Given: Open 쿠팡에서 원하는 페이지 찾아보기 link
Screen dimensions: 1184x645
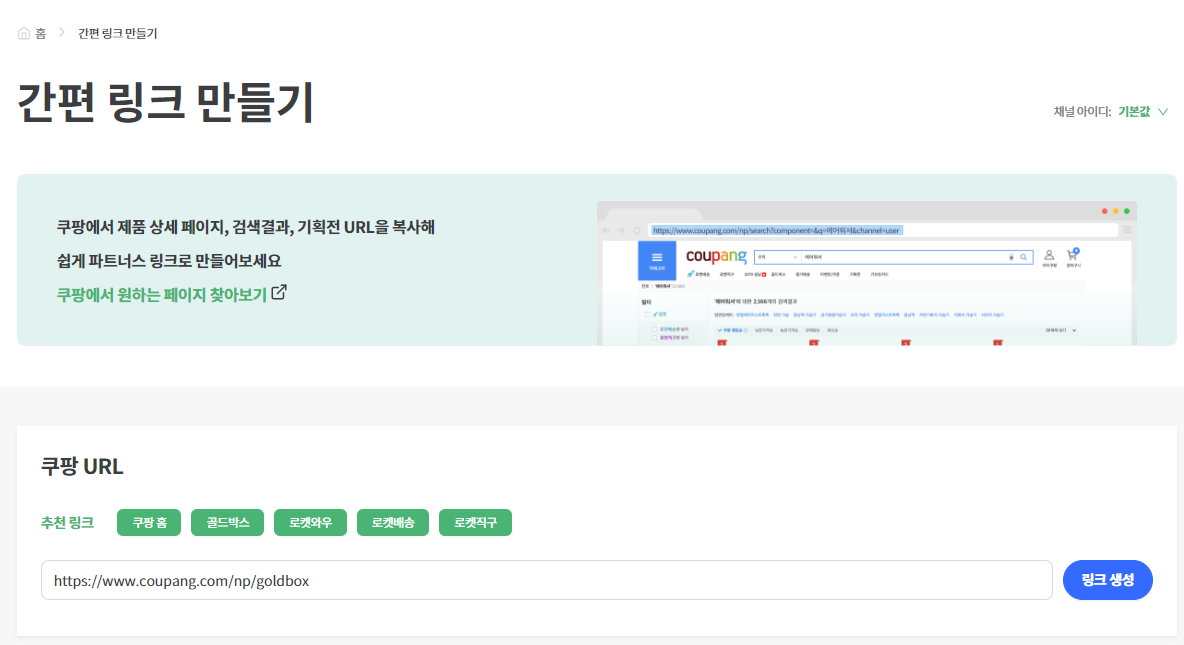Looking at the screenshot, I should tap(162, 294).
